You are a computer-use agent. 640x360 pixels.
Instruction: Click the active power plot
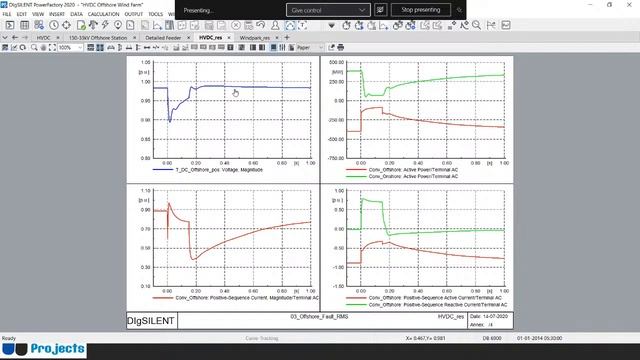click(x=426, y=110)
